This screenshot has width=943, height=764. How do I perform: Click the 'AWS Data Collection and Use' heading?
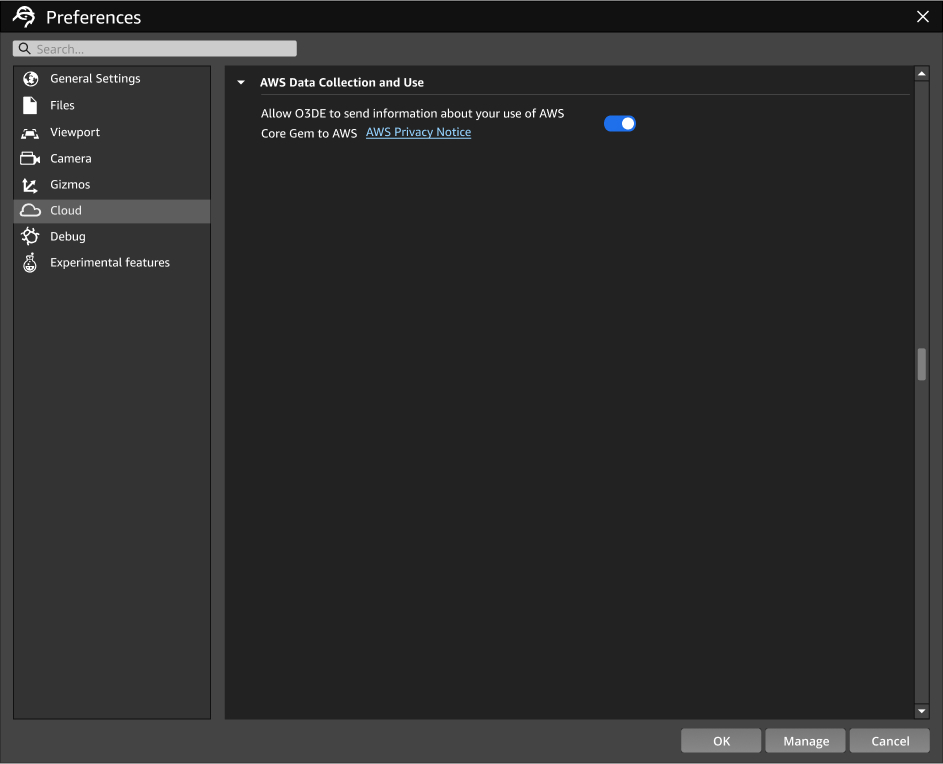(342, 82)
